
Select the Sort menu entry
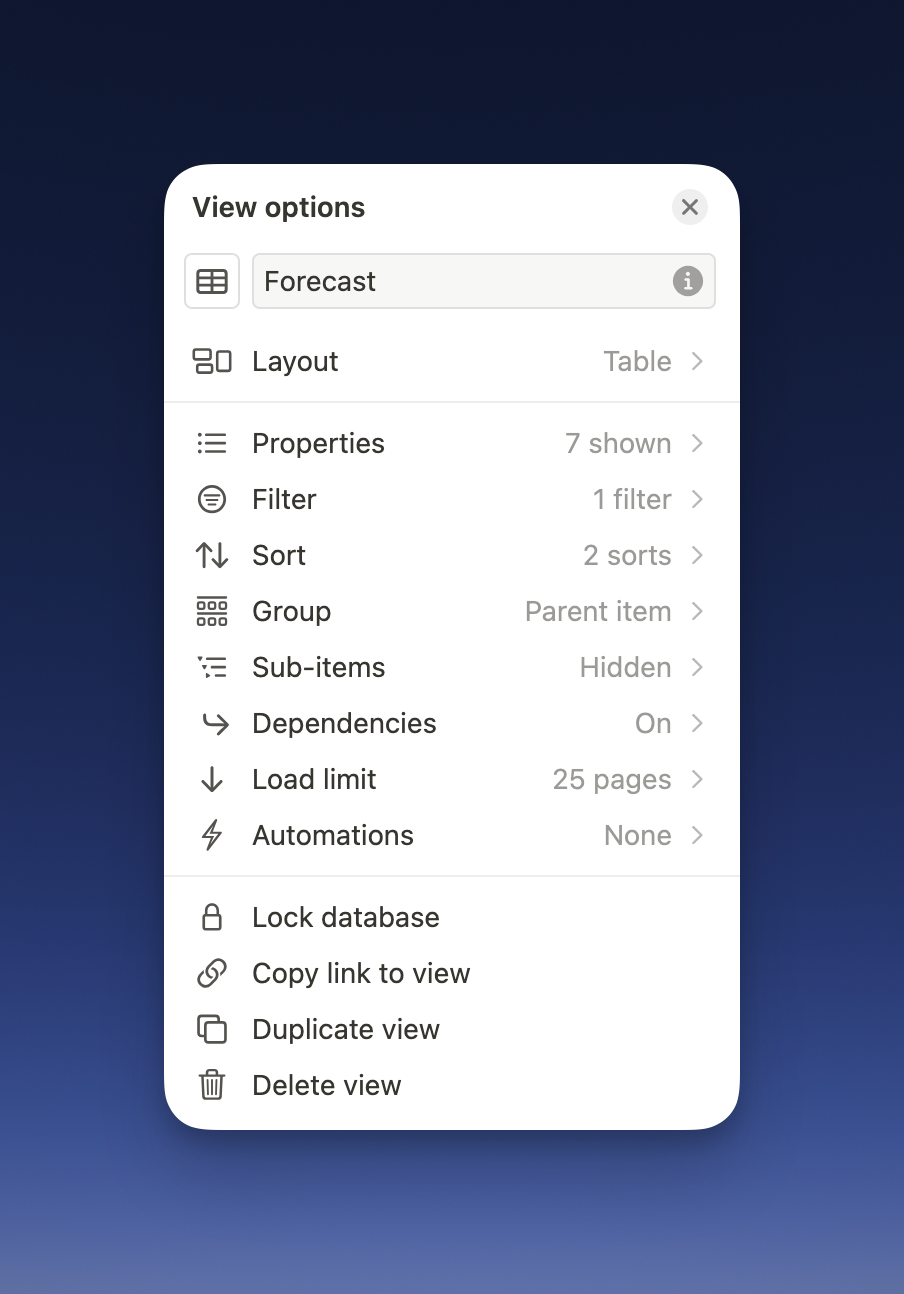point(279,555)
